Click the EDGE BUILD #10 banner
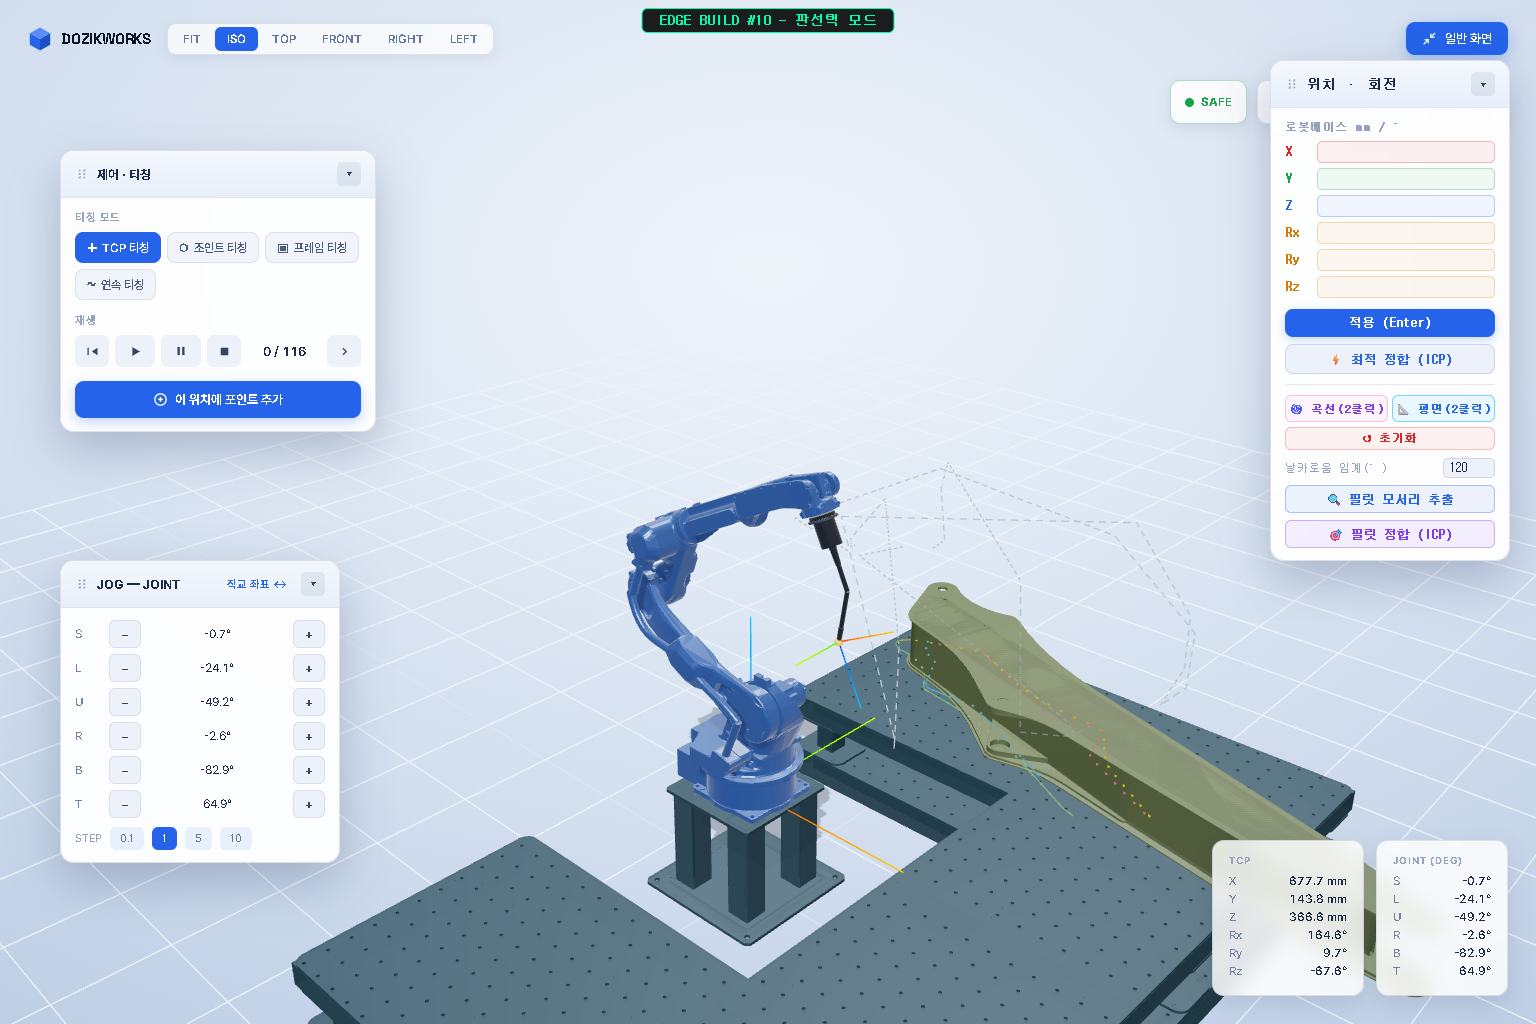Viewport: 1536px width, 1024px height. (768, 20)
